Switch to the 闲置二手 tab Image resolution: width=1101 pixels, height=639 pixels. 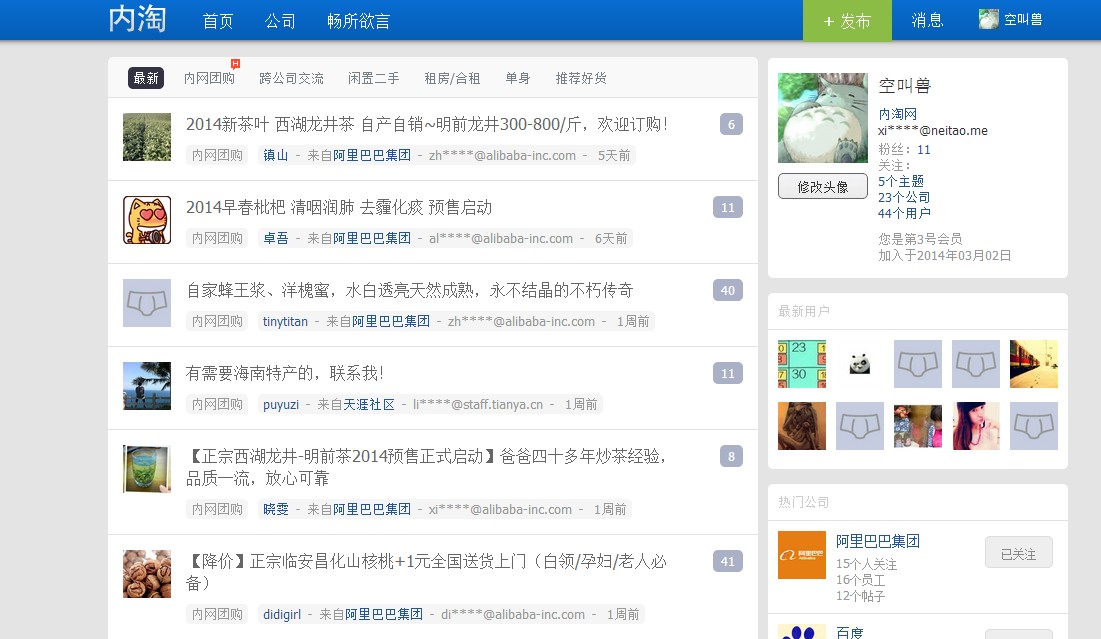point(374,78)
